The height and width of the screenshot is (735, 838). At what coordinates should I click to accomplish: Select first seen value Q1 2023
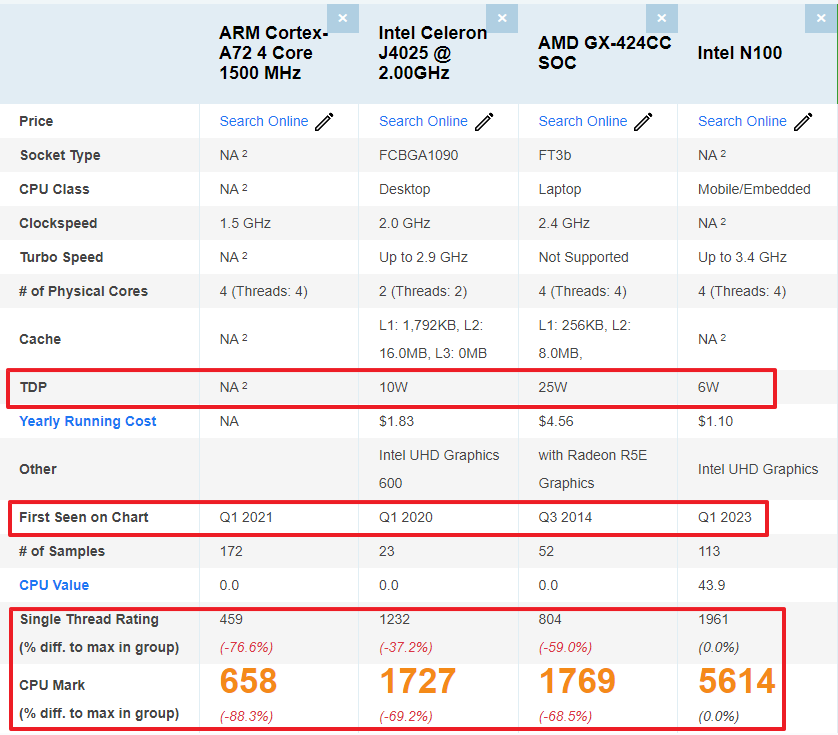coord(725,517)
